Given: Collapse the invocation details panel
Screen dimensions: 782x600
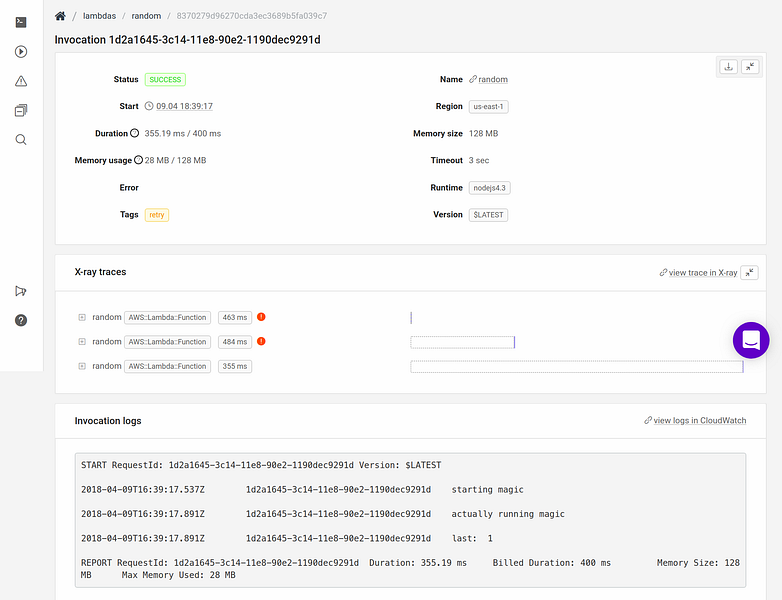Looking at the screenshot, I should [x=750, y=67].
